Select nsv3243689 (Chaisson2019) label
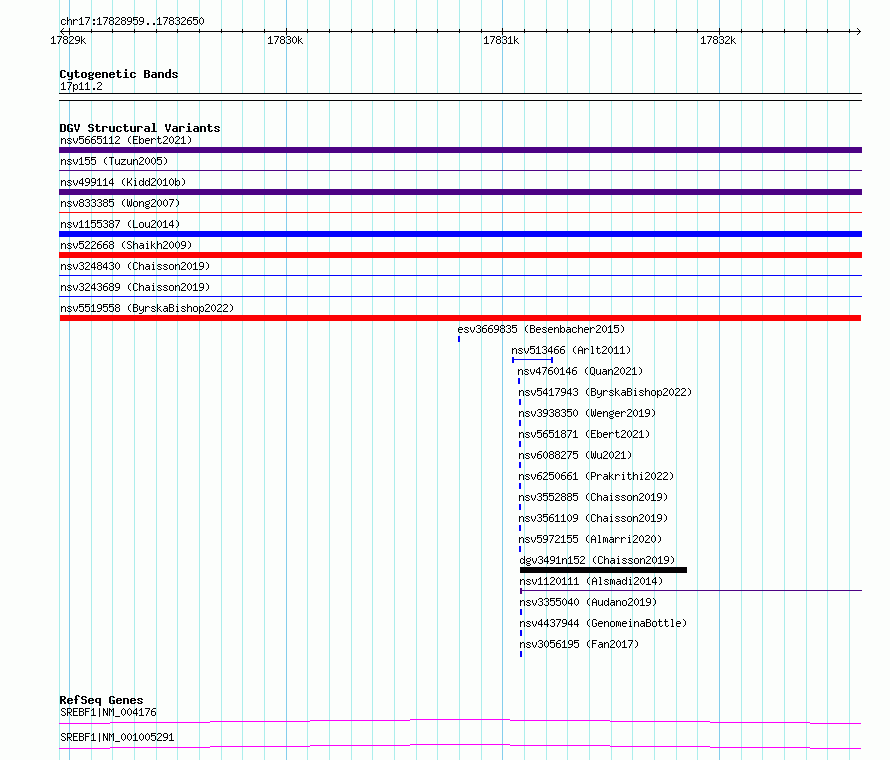890x760 pixels. (135, 287)
